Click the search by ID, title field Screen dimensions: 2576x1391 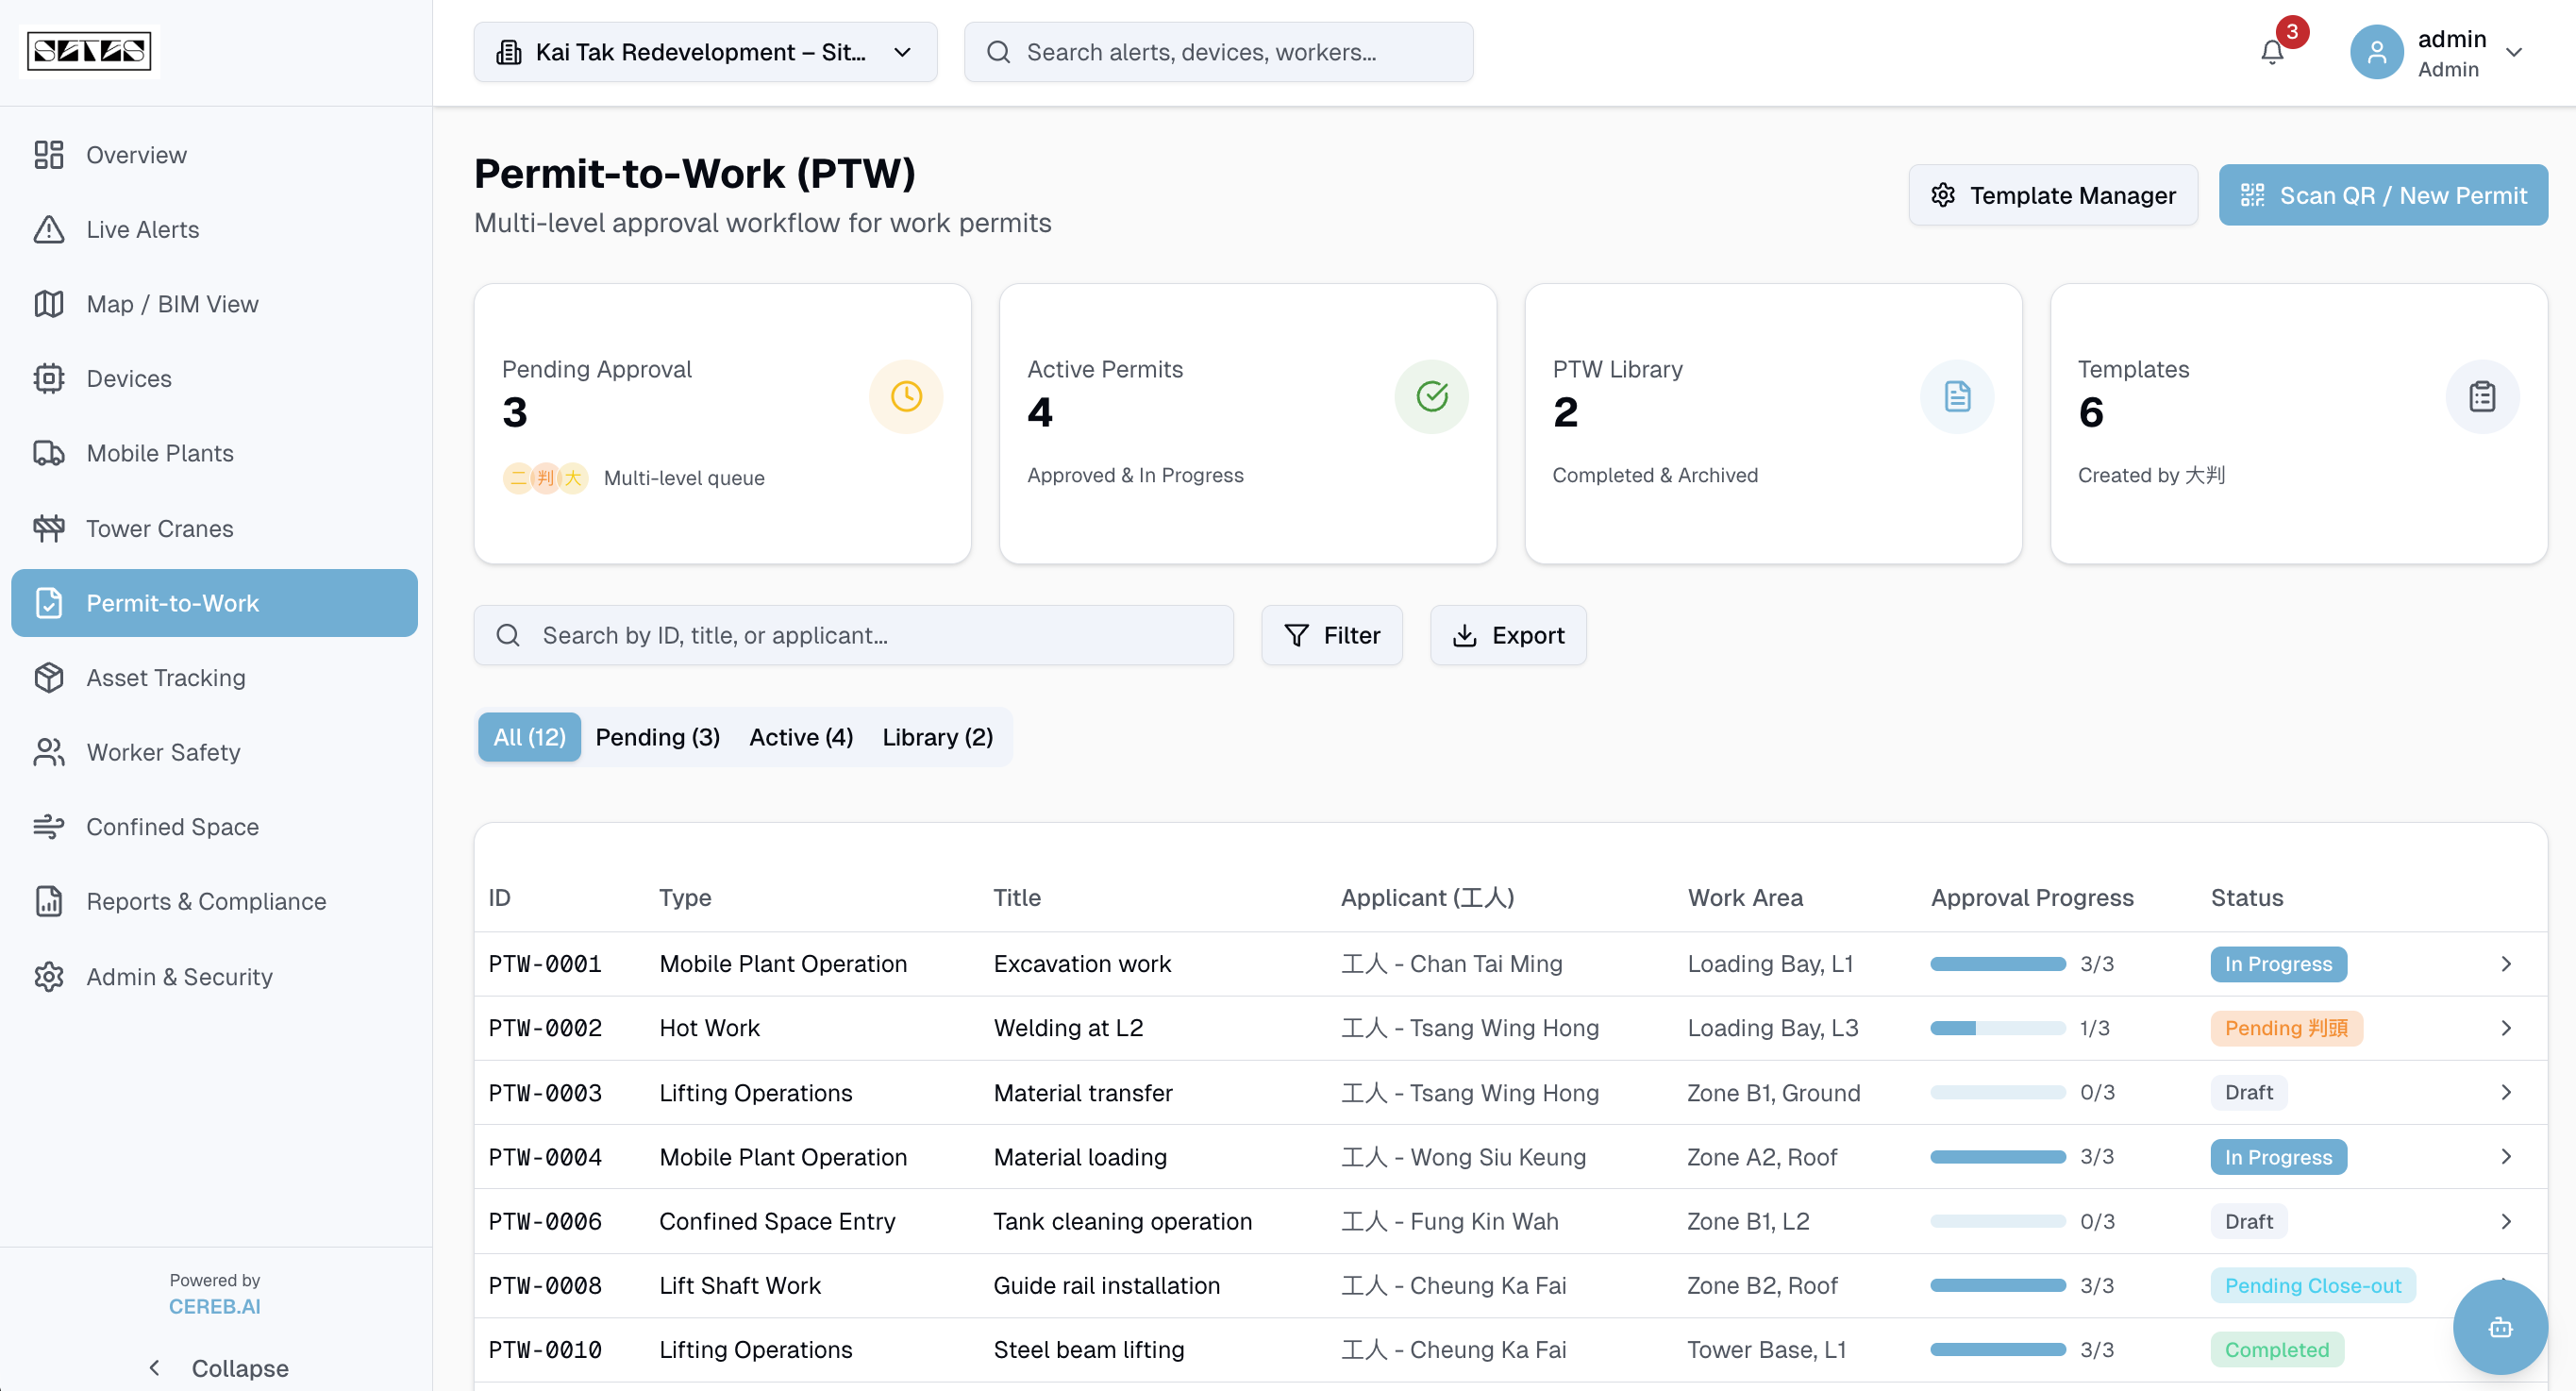click(853, 635)
